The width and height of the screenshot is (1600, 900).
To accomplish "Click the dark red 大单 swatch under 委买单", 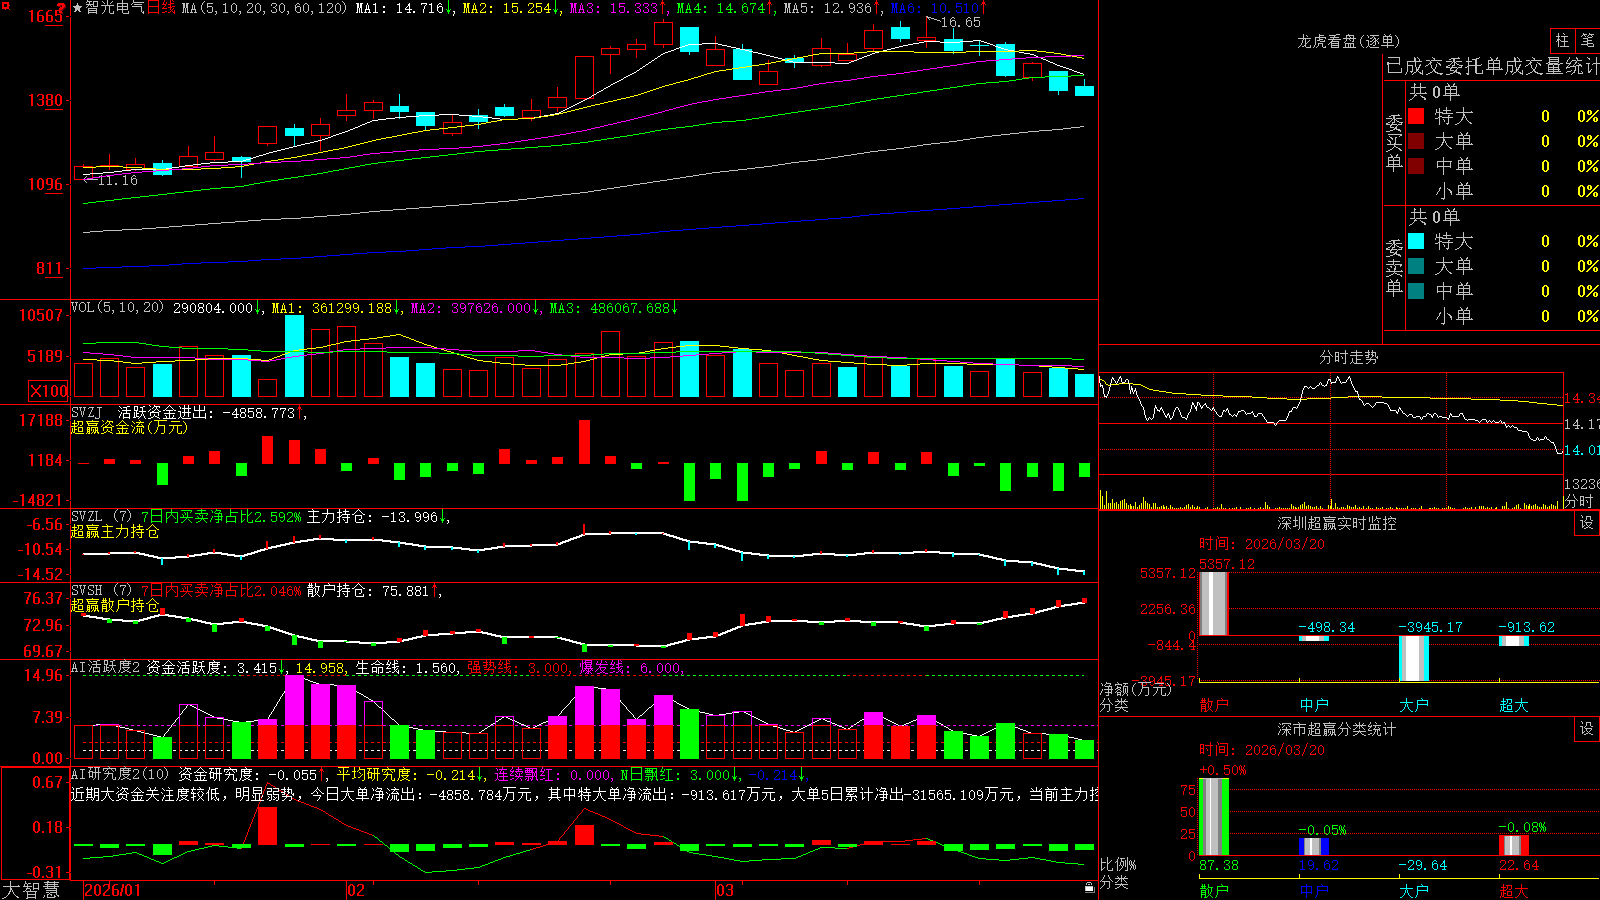I will click(1416, 141).
